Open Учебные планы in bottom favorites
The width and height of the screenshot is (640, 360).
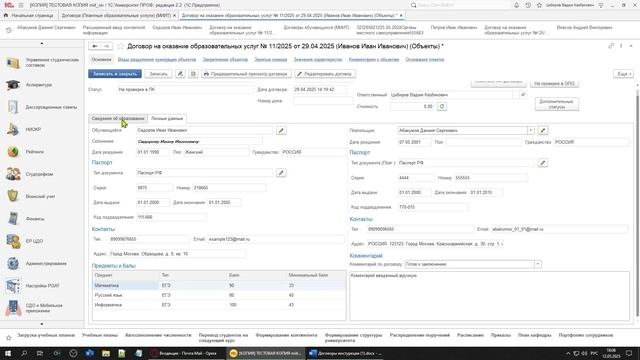point(100,335)
